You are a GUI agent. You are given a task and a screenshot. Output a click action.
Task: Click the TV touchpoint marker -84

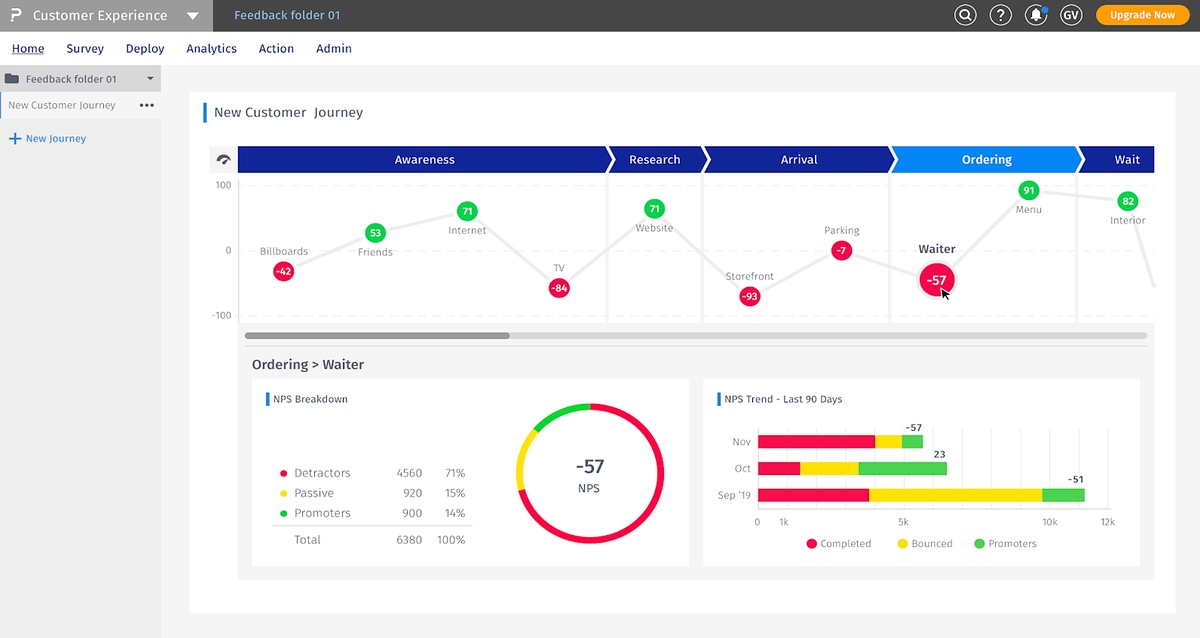point(559,288)
